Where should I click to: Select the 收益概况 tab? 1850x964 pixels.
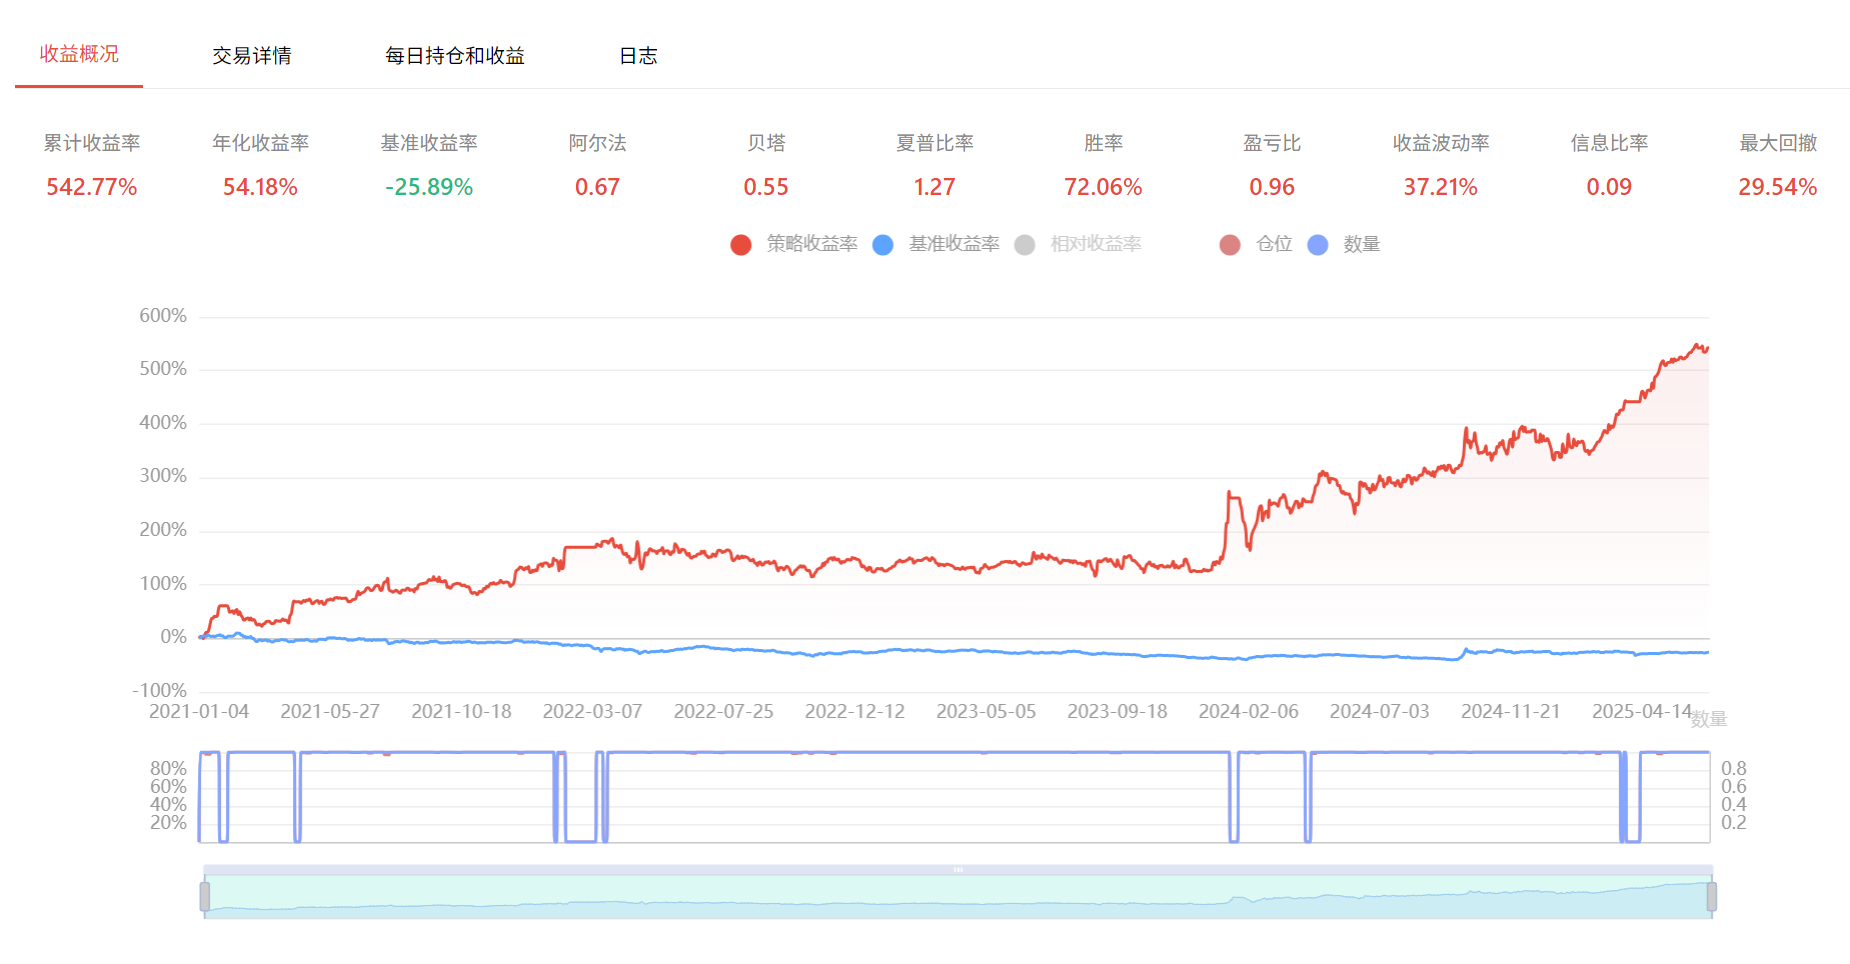[79, 54]
